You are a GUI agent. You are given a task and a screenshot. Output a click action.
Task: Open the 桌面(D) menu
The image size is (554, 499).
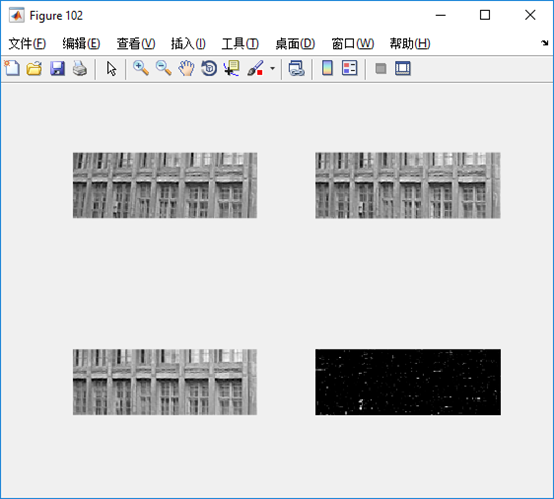[x=295, y=43]
